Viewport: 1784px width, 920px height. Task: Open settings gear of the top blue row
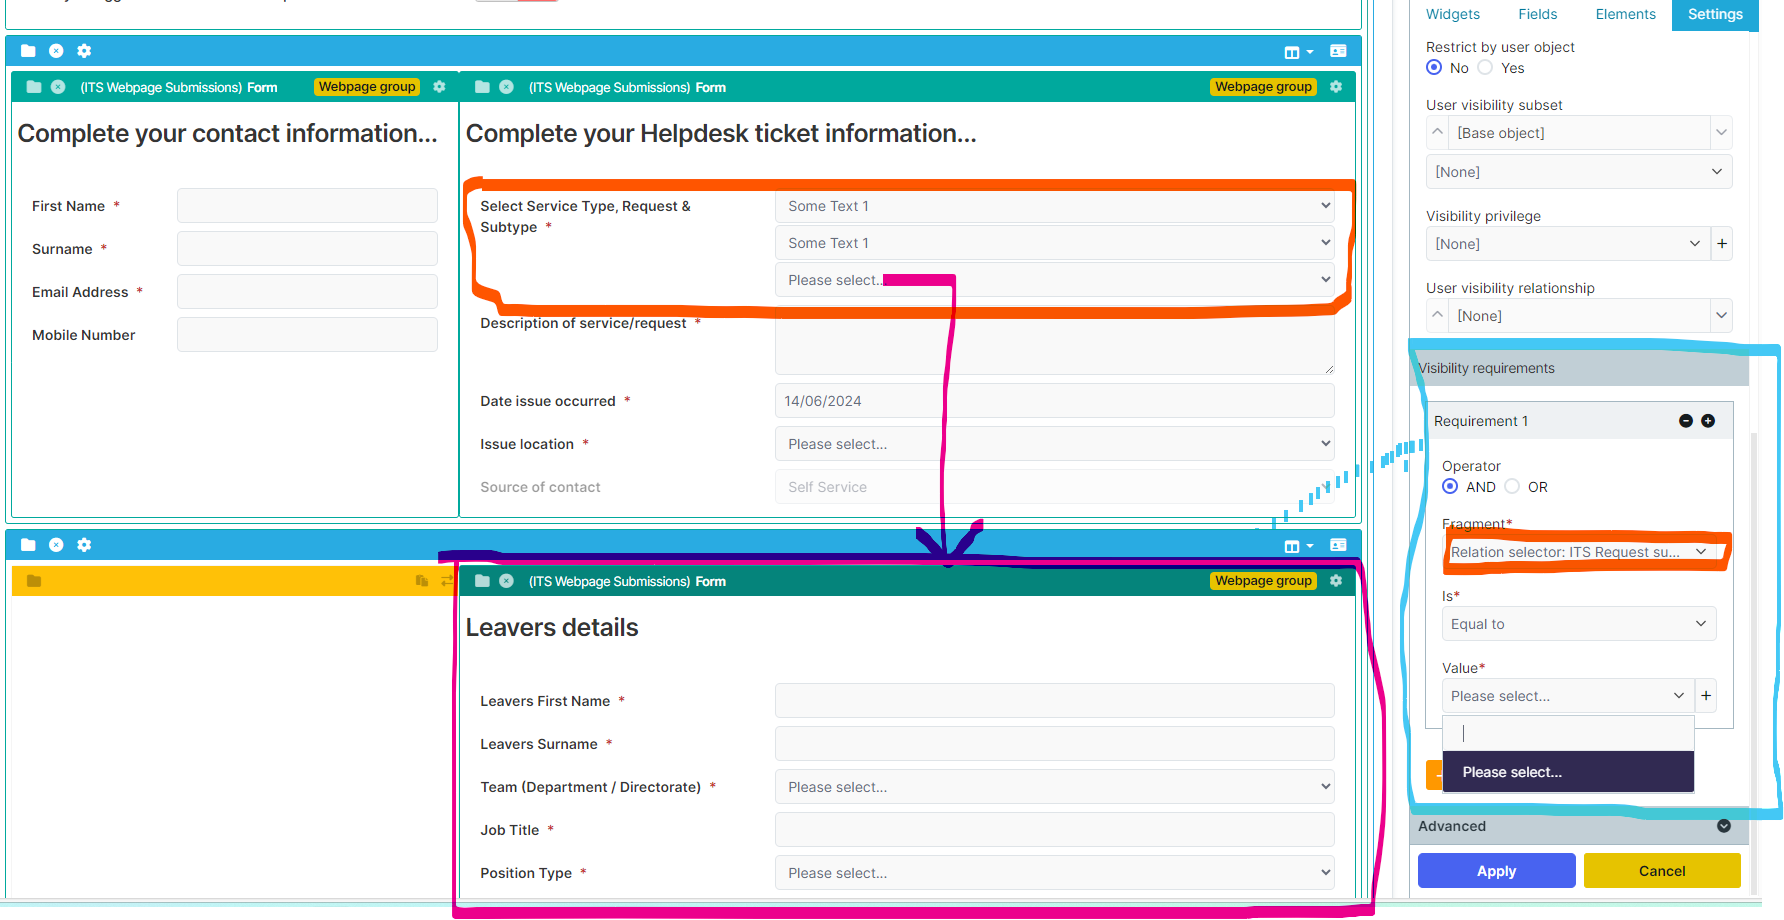[x=84, y=51]
